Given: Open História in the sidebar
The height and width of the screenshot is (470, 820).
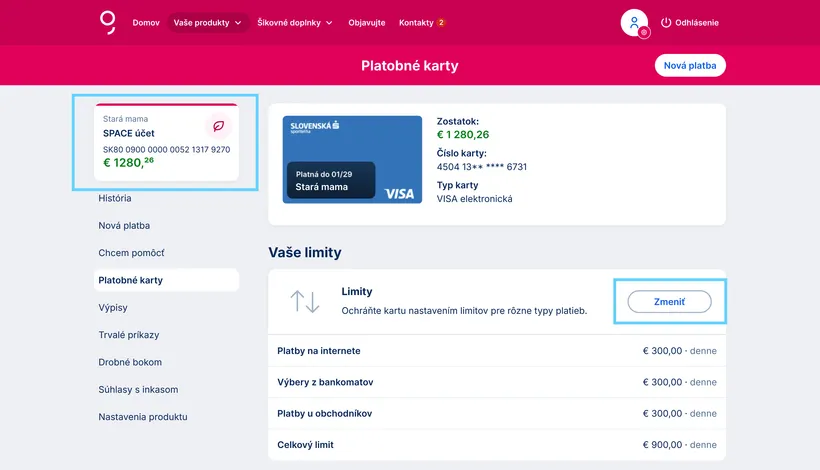Looking at the screenshot, I should [115, 198].
